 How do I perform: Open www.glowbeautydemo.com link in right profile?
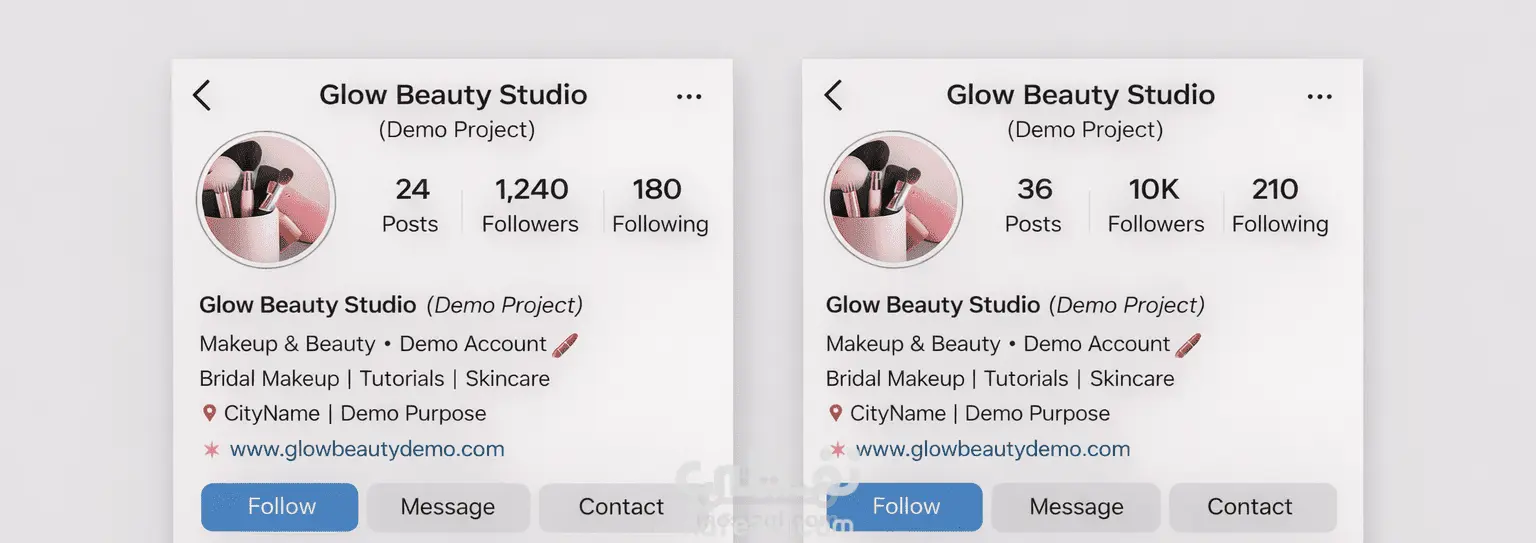(993, 449)
